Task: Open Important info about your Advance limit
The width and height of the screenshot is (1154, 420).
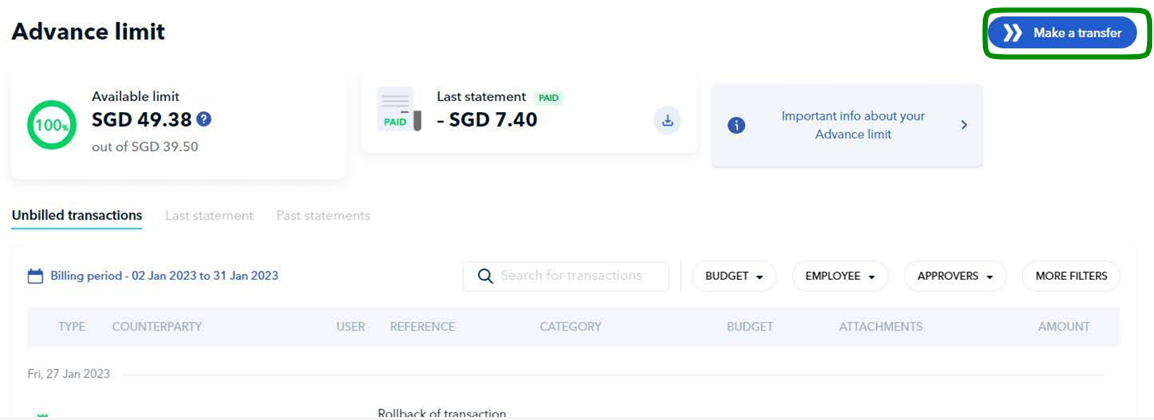Action: point(852,125)
